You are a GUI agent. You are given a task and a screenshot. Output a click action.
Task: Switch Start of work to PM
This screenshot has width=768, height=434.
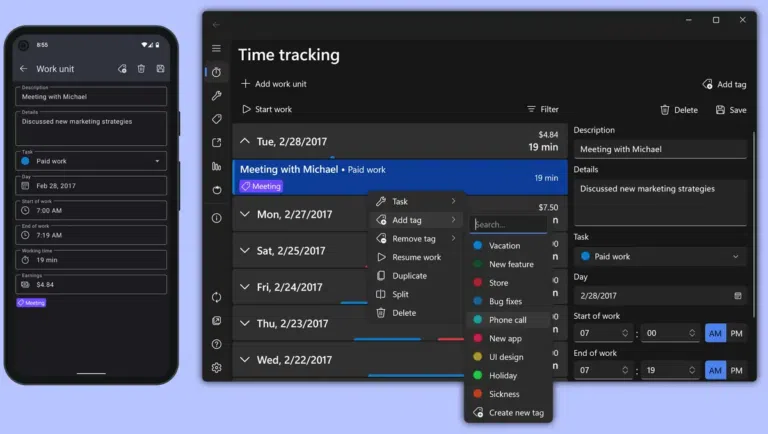tap(737, 333)
